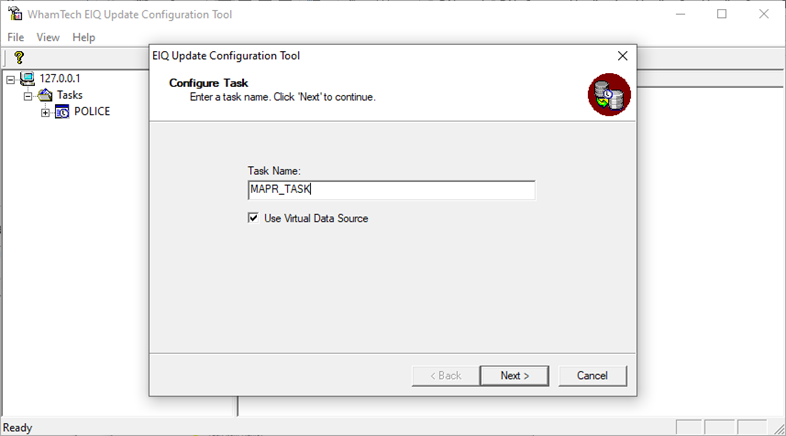Viewport: 786px width, 436px height.
Task: Click the WhamTech app icon in title bar
Action: pyautogui.click(x=15, y=14)
